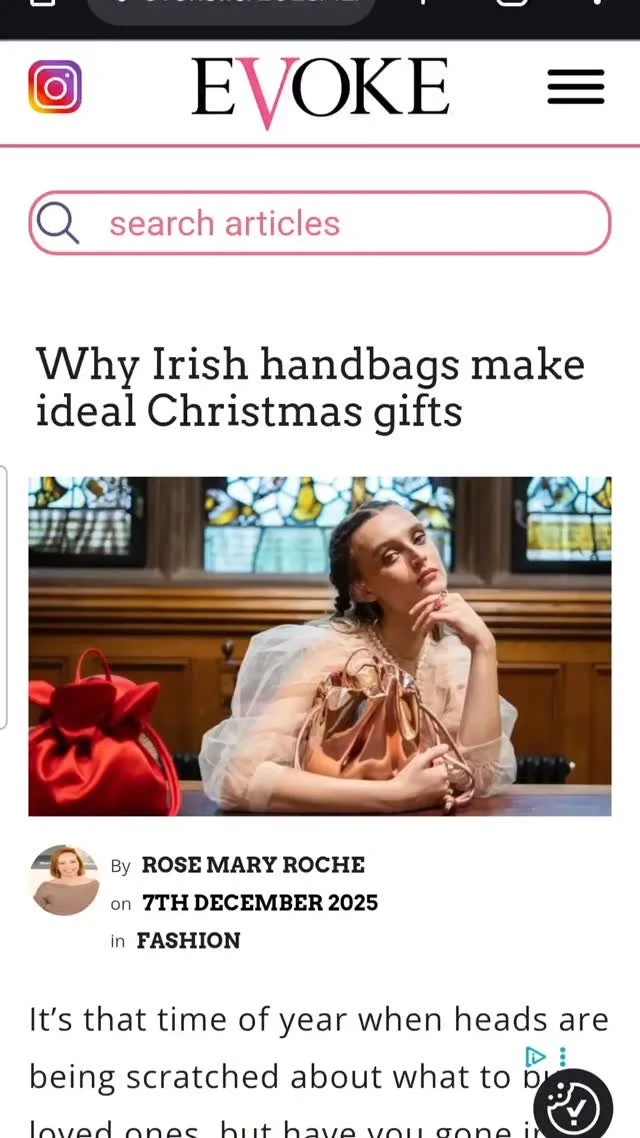The image size is (640, 1138).
Task: Tap the browser home icon
Action: (x=44, y=3)
